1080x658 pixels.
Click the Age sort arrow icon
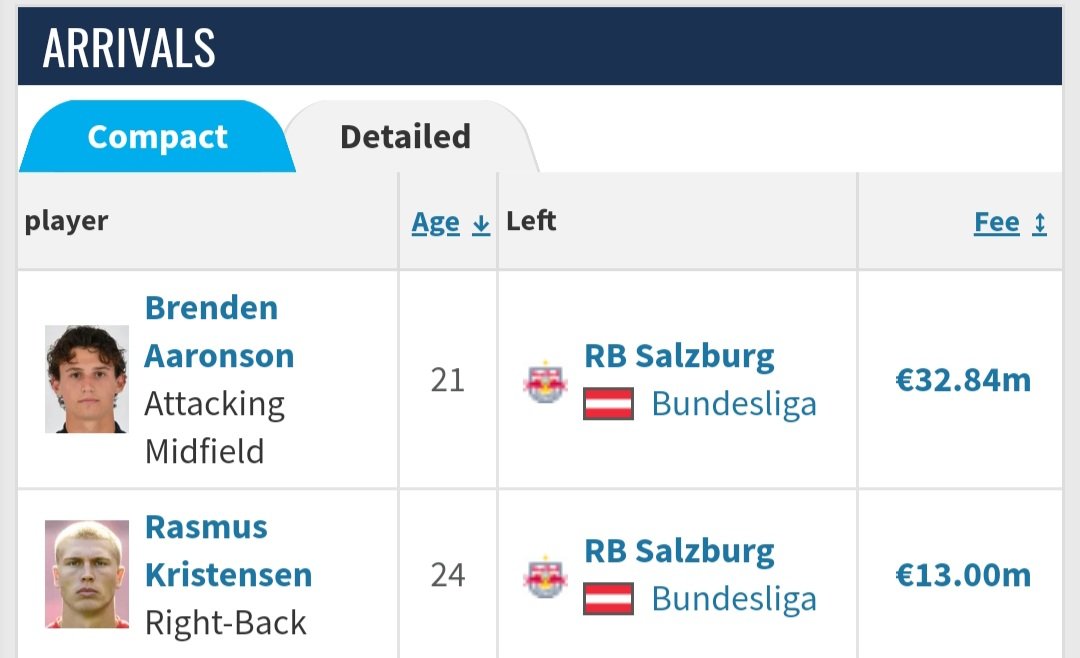481,224
